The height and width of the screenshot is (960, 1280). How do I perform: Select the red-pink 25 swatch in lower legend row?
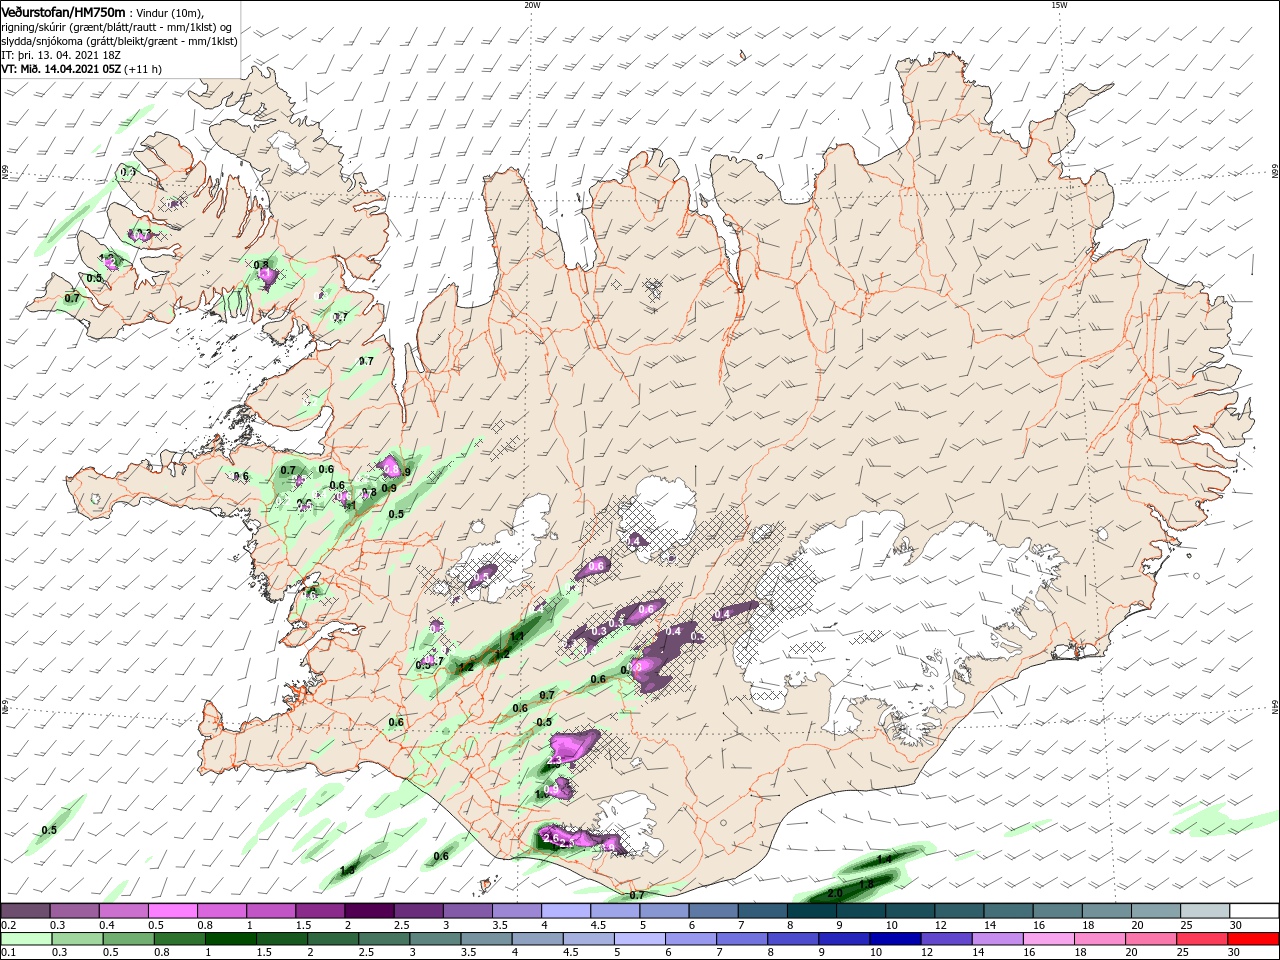(x=1202, y=939)
